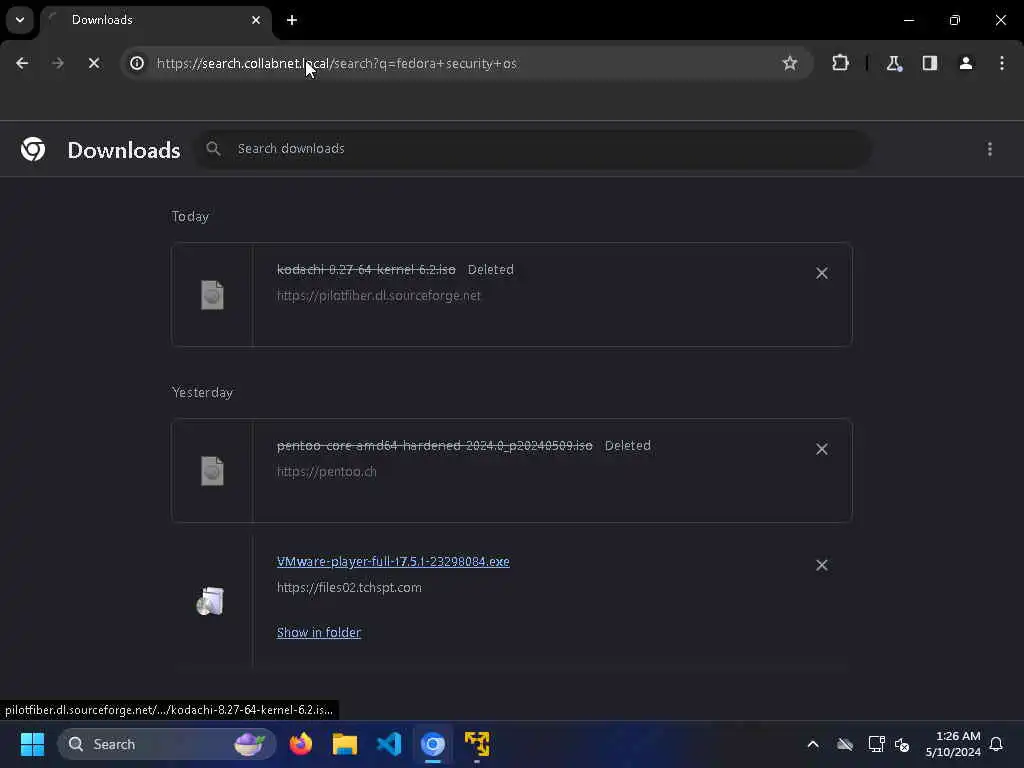Open the profile avatar icon
This screenshot has height=768, width=1024.
(966, 63)
